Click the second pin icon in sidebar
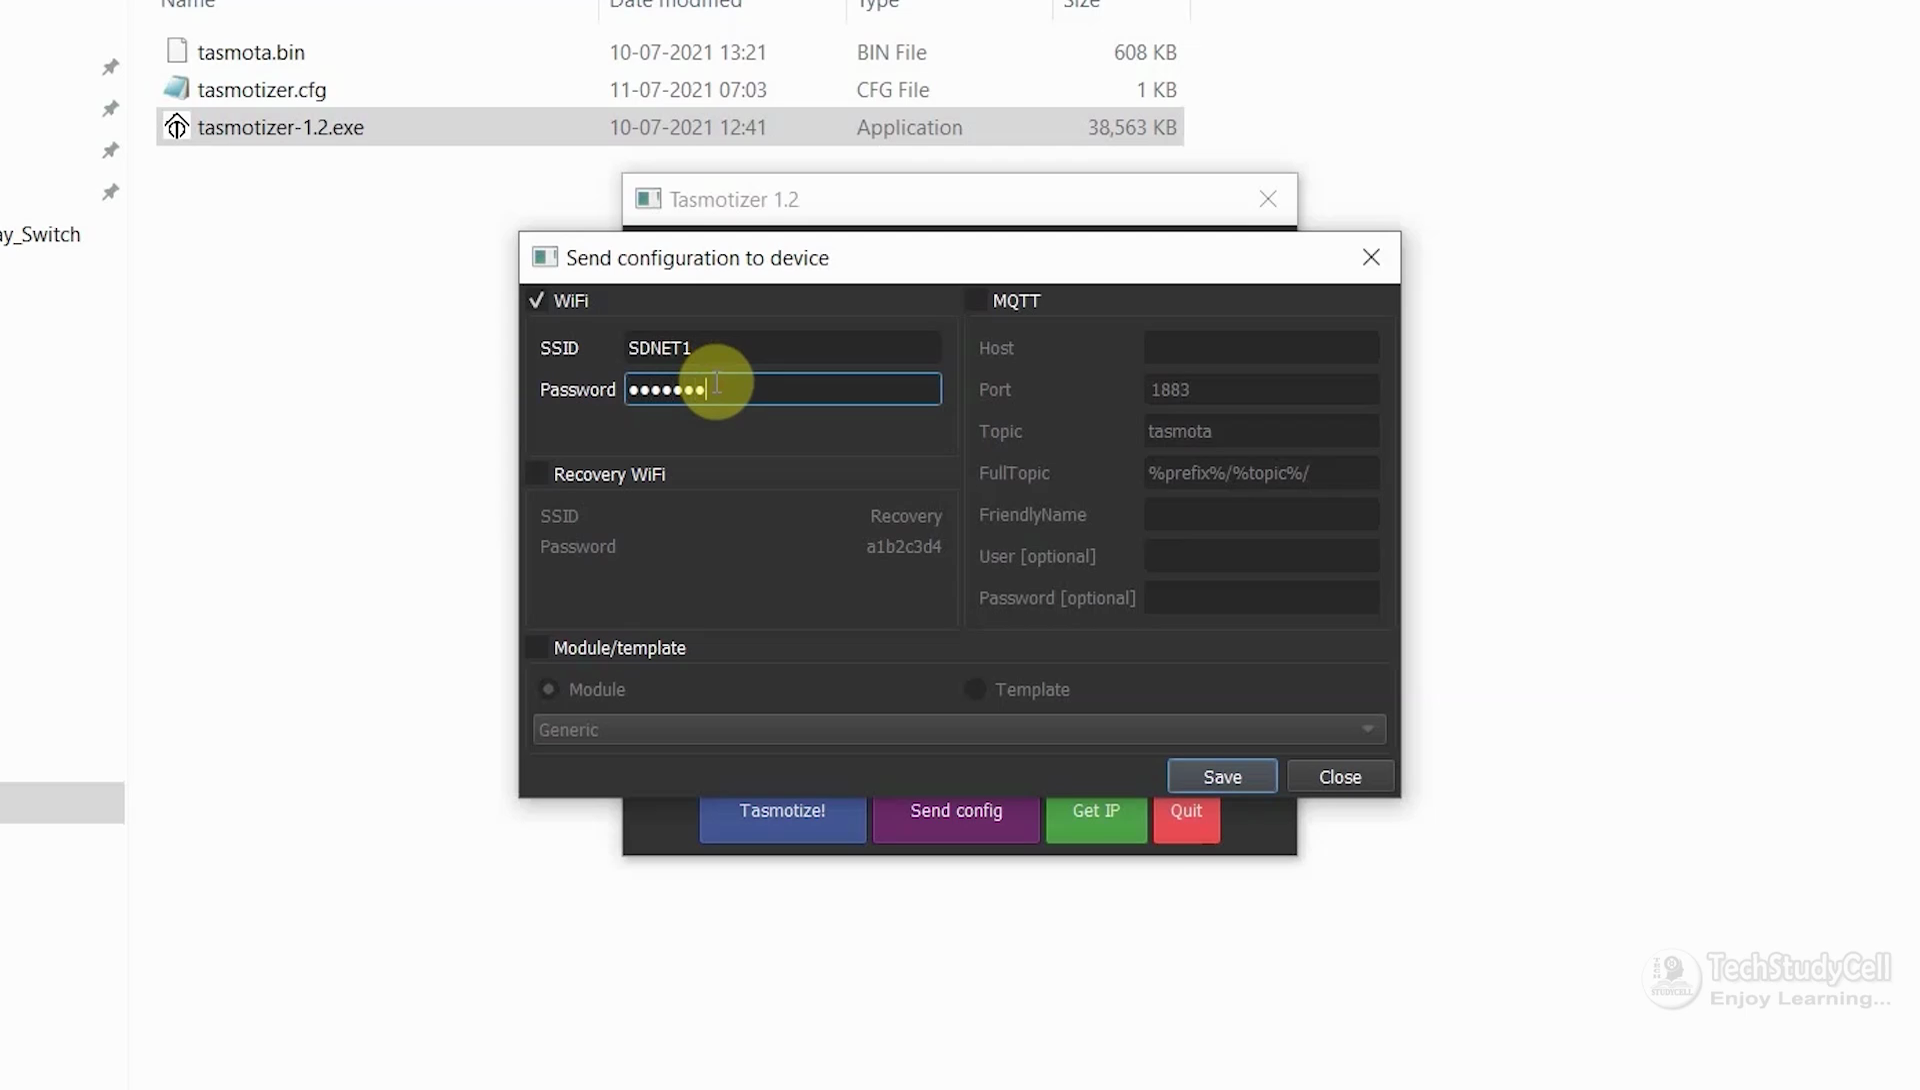 111,108
